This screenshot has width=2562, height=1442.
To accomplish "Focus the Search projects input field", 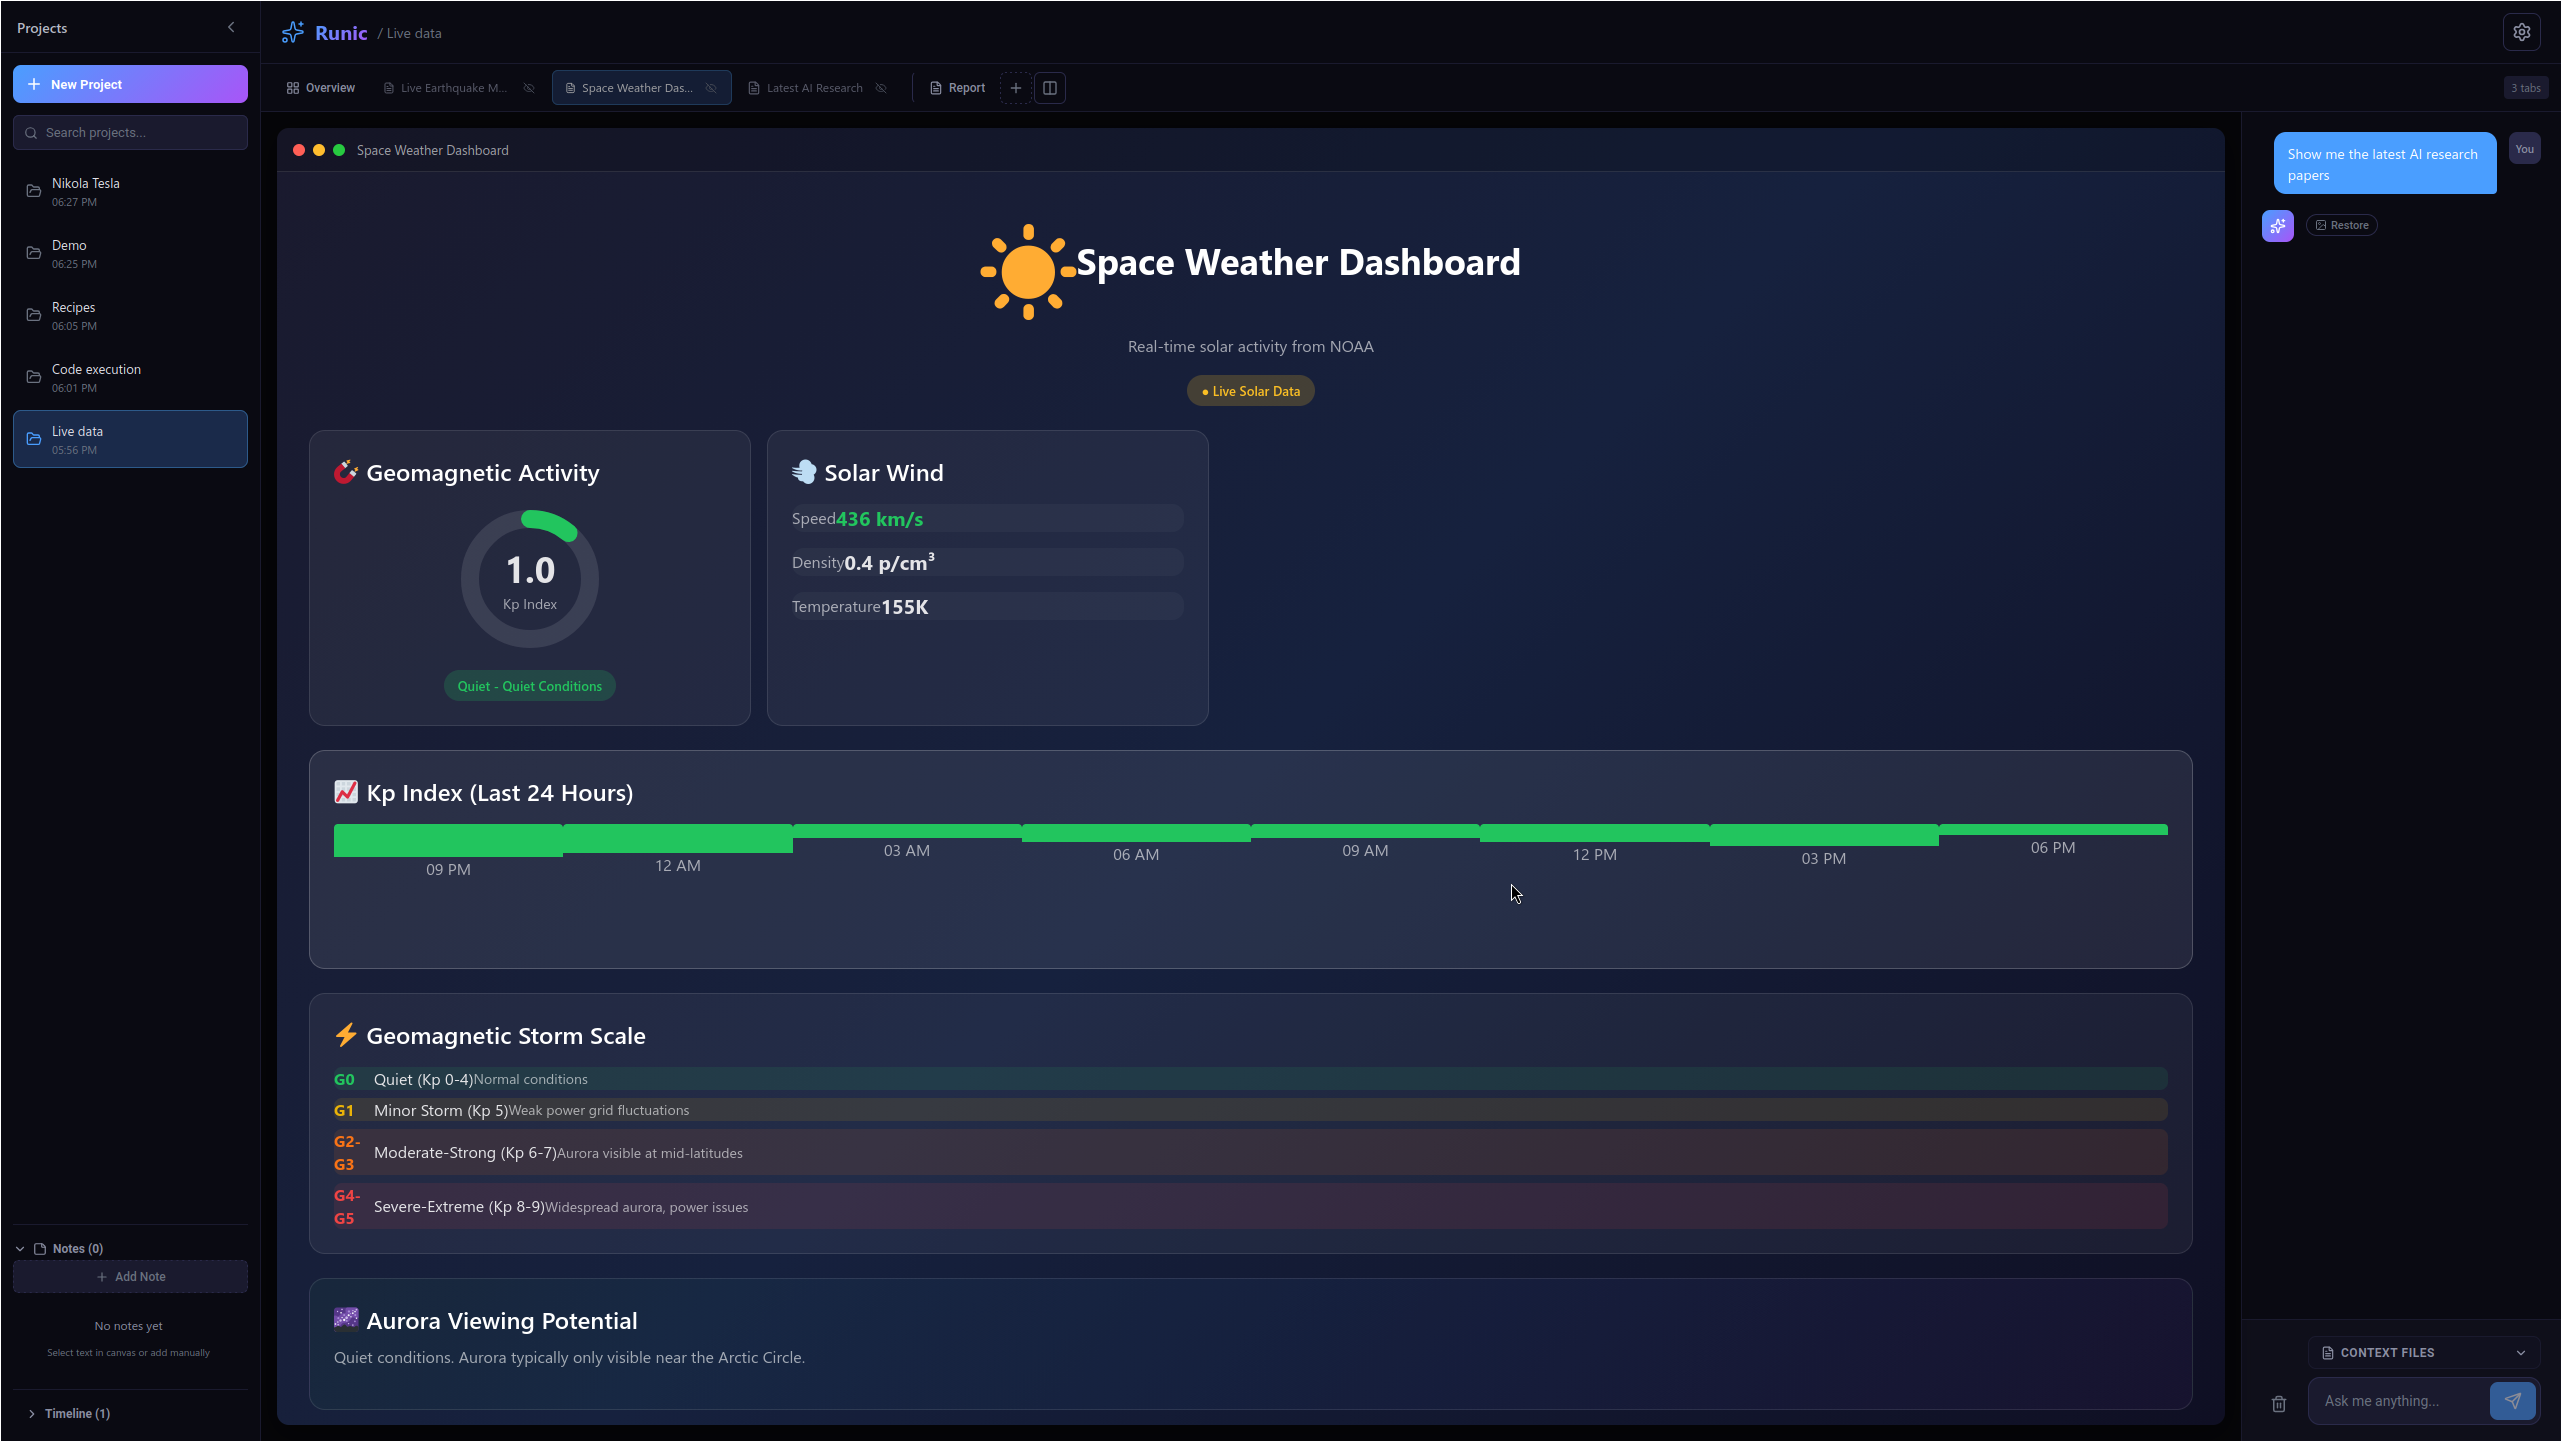I will 130,132.
